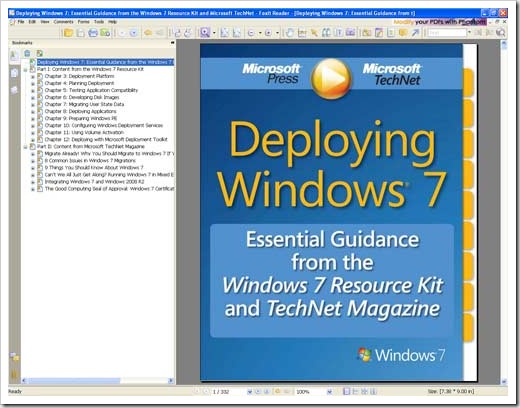Click the Layers sidebar tab icon
The height and width of the screenshot is (408, 520).
pyautogui.click(x=14, y=90)
